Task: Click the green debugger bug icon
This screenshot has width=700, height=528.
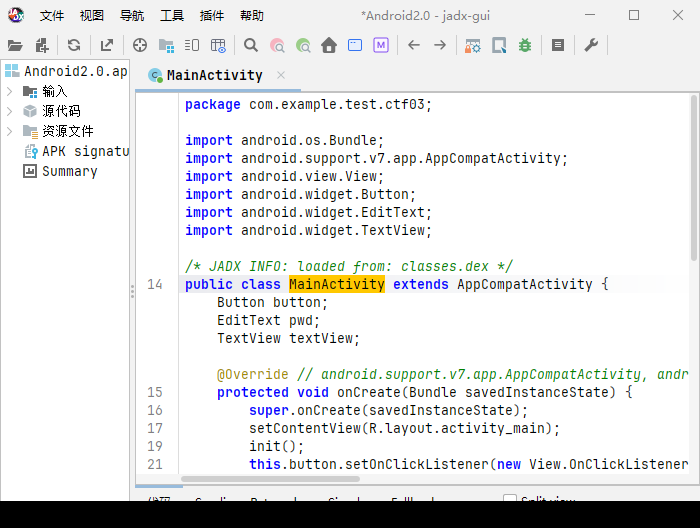Action: [x=525, y=45]
